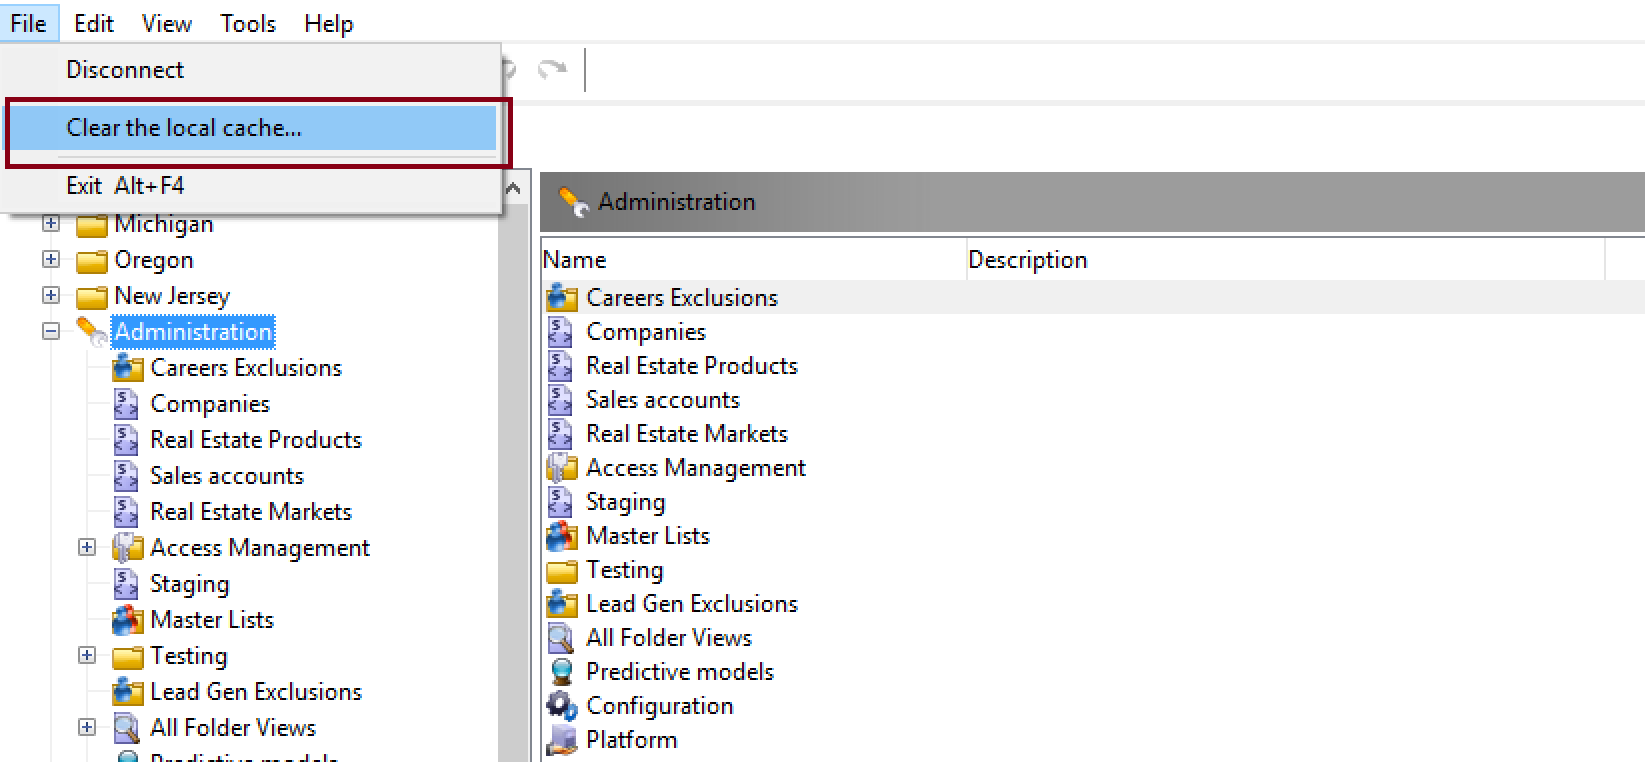Select Companies in the tree
Screen dimensions: 1645x762
[210, 404]
